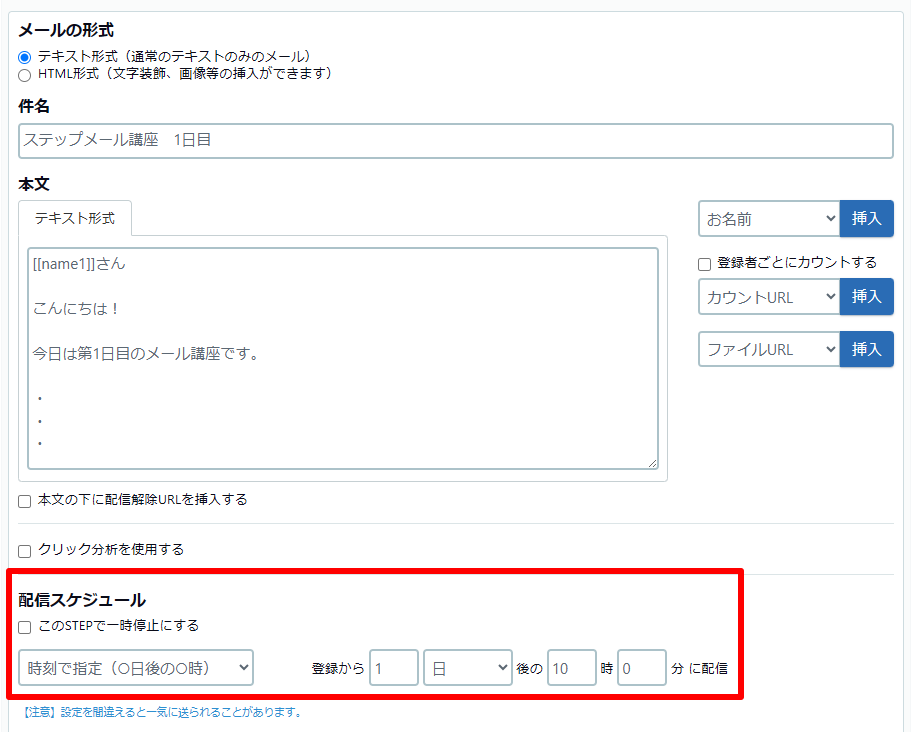Check このSTEPで一時停止にする checkbox
The height and width of the screenshot is (732, 914).
click(x=24, y=627)
